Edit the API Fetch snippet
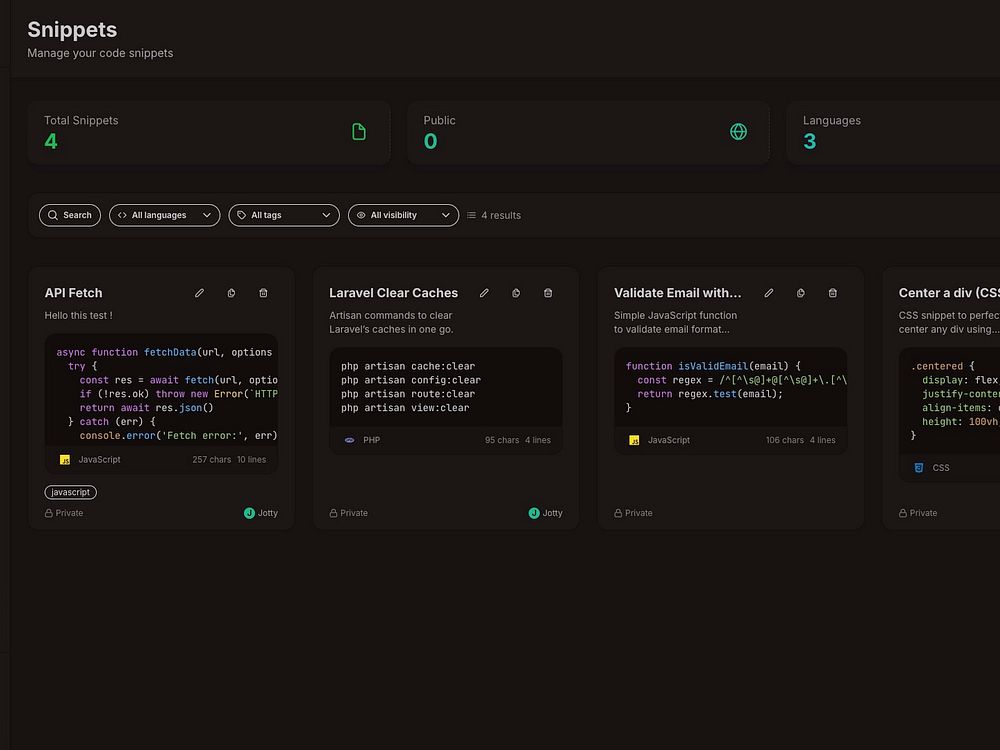 tap(200, 293)
